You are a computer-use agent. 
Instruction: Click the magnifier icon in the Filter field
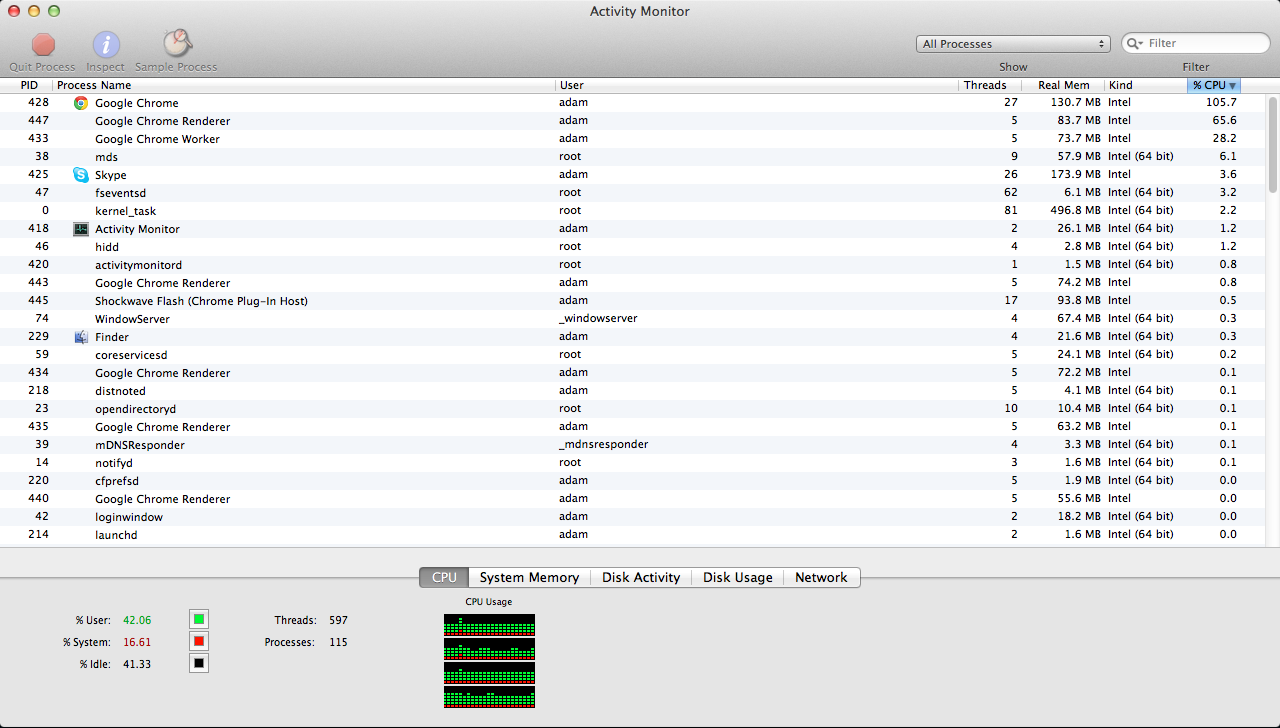[x=1136, y=43]
